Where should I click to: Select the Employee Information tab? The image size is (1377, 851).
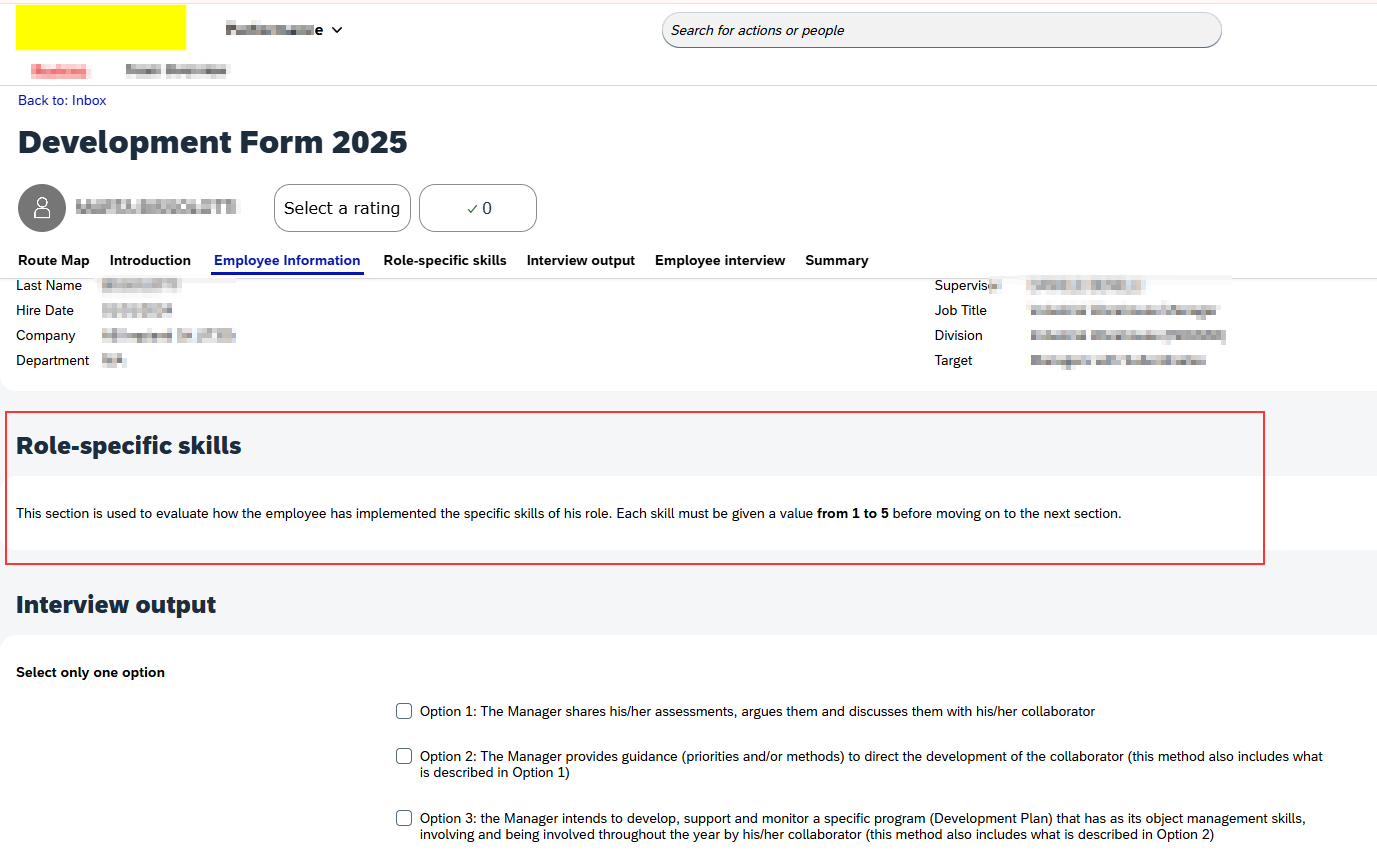[x=287, y=260]
